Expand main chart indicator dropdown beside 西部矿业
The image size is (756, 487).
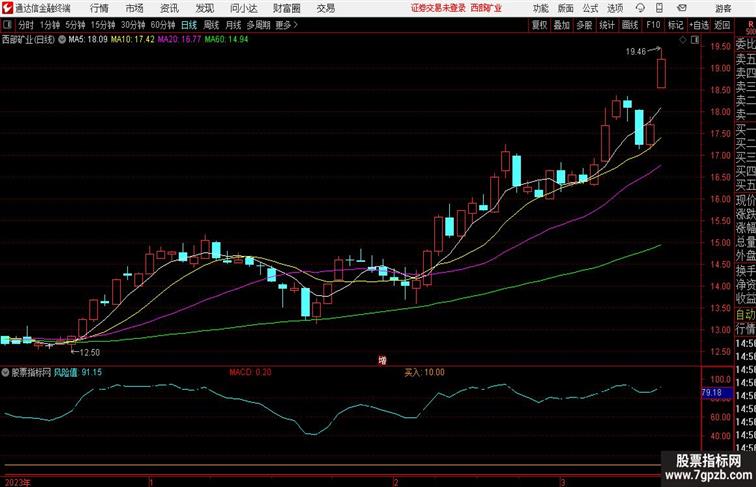[x=62, y=40]
